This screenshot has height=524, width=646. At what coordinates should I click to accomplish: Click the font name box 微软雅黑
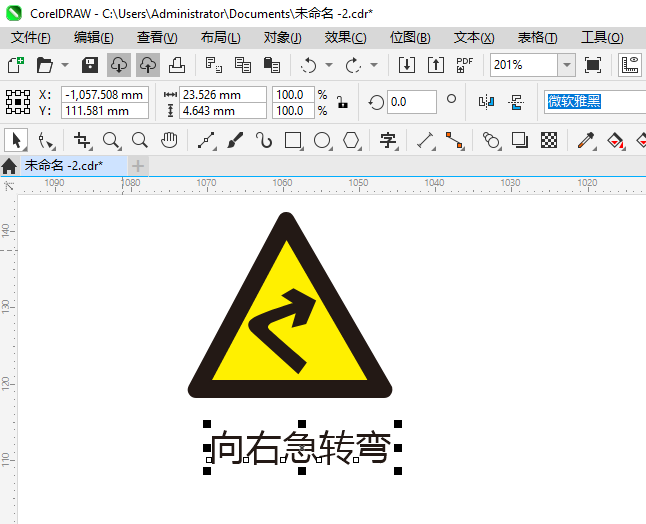pyautogui.click(x=595, y=102)
